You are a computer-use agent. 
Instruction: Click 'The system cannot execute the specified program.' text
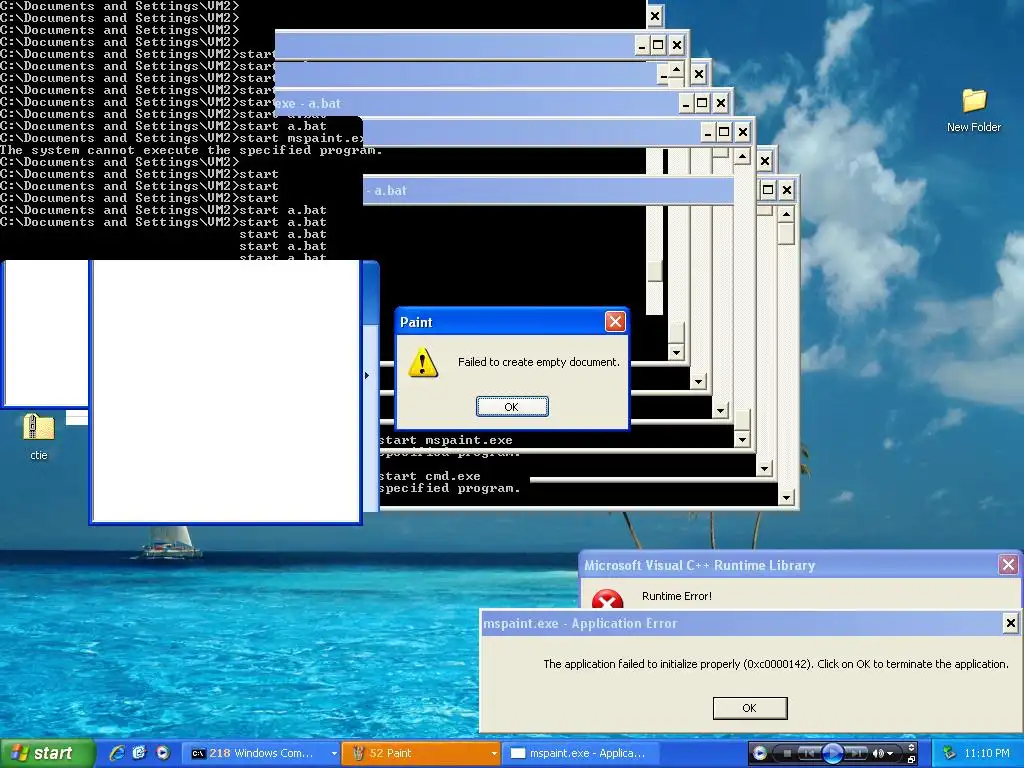click(x=191, y=150)
